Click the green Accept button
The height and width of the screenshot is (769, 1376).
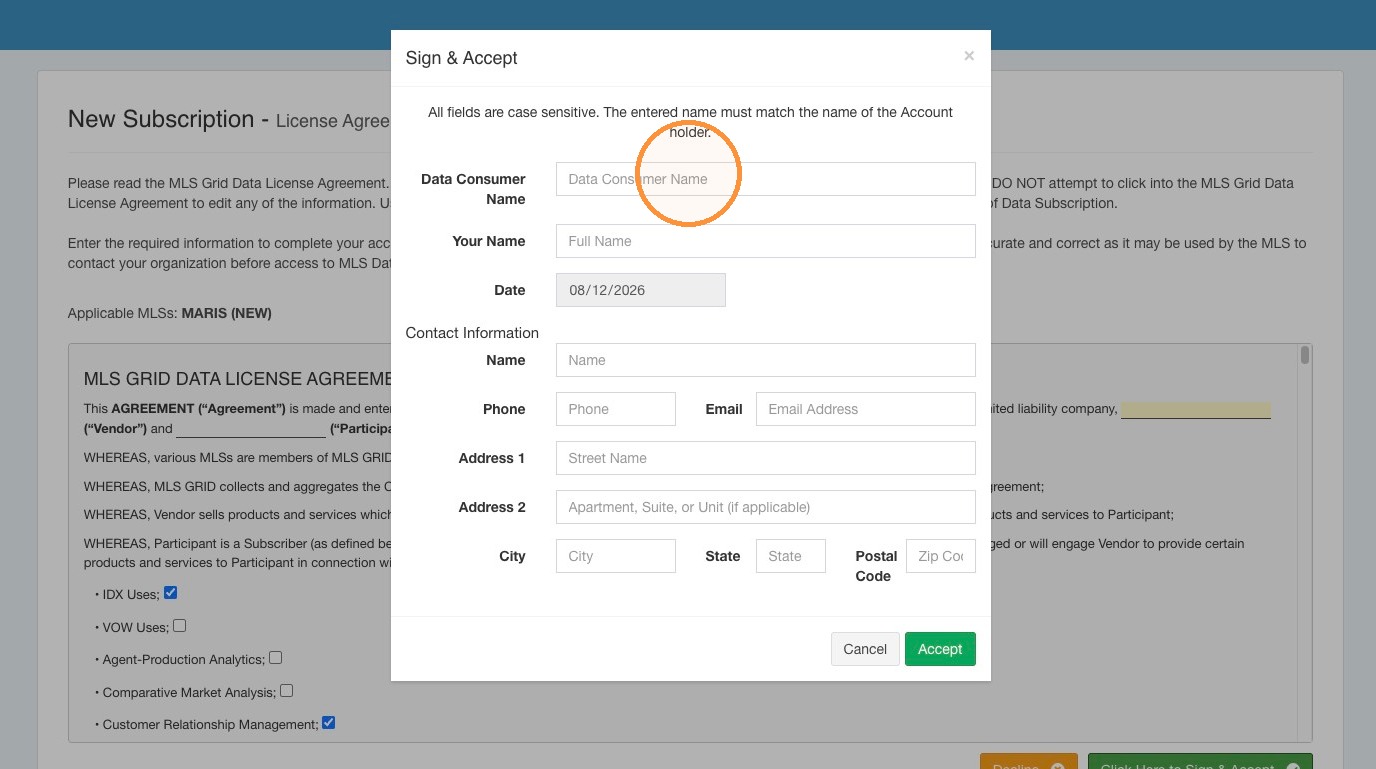[x=940, y=649]
